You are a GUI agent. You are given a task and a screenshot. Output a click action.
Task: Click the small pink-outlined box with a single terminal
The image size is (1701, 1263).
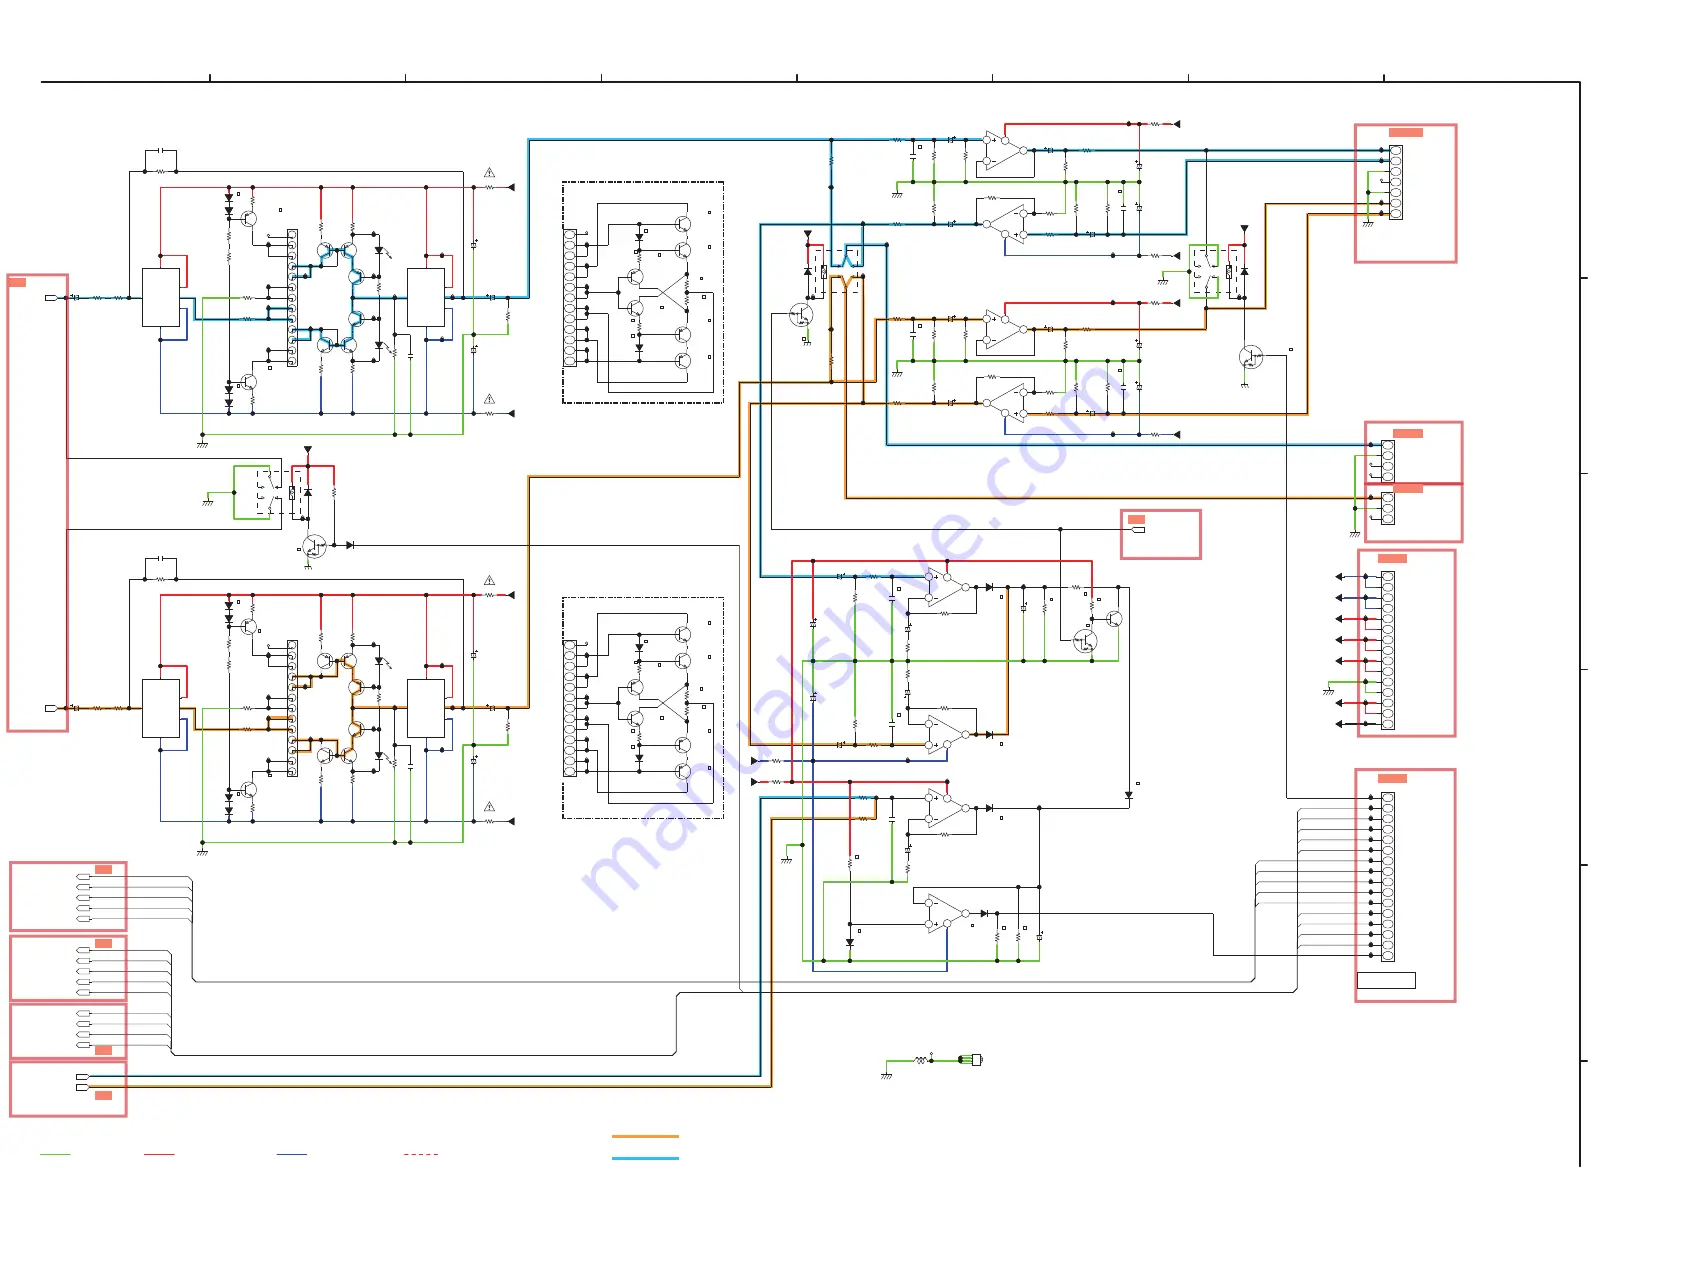click(1160, 534)
